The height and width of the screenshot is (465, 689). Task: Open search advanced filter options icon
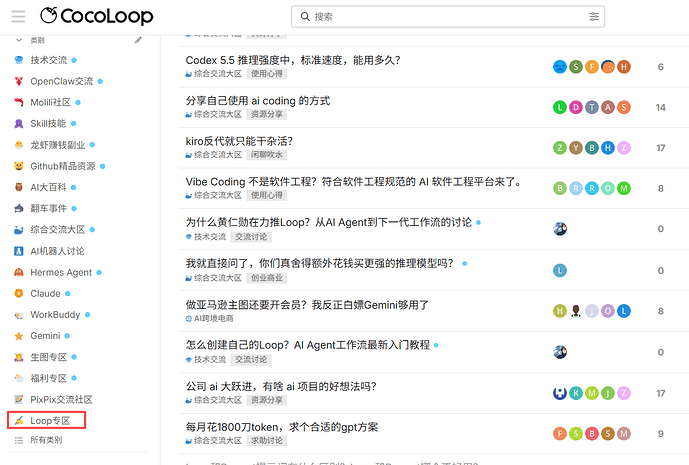[594, 17]
